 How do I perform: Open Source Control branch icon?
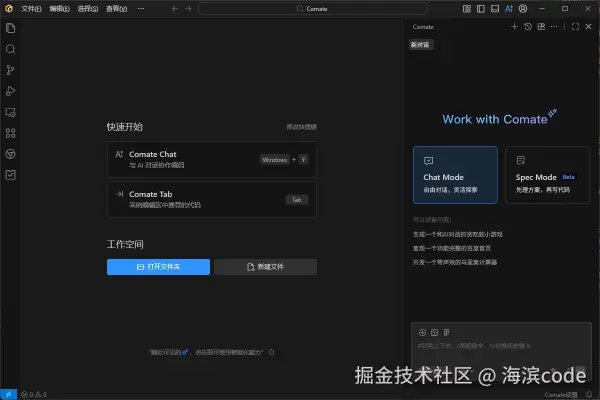(x=10, y=70)
